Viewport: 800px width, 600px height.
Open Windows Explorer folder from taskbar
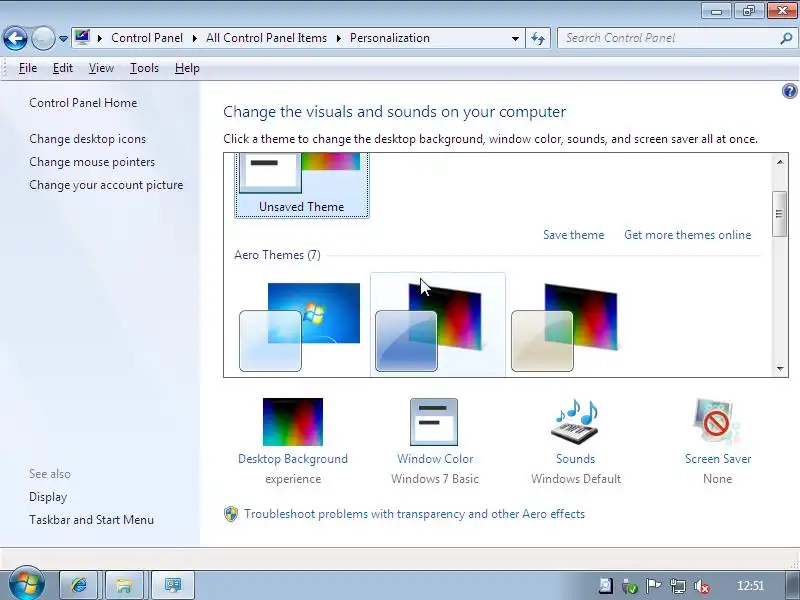124,585
